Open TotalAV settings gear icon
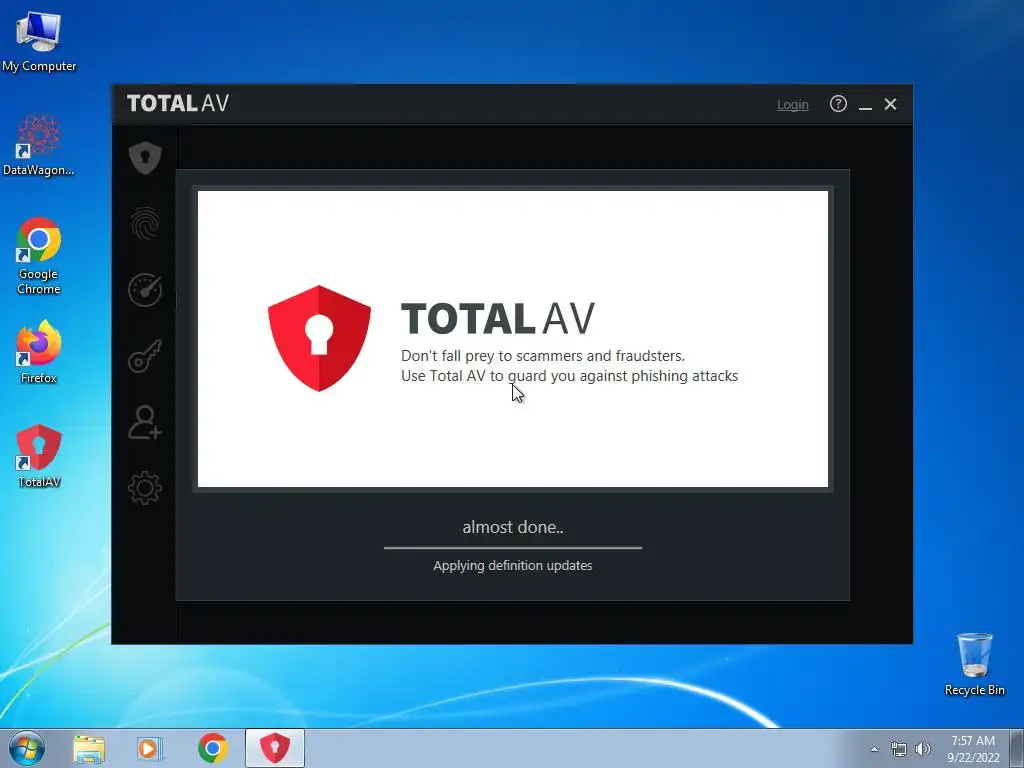 pos(145,488)
